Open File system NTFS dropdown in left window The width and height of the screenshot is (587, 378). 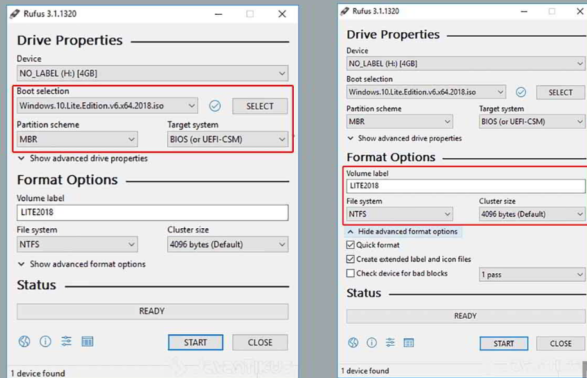tap(77, 244)
